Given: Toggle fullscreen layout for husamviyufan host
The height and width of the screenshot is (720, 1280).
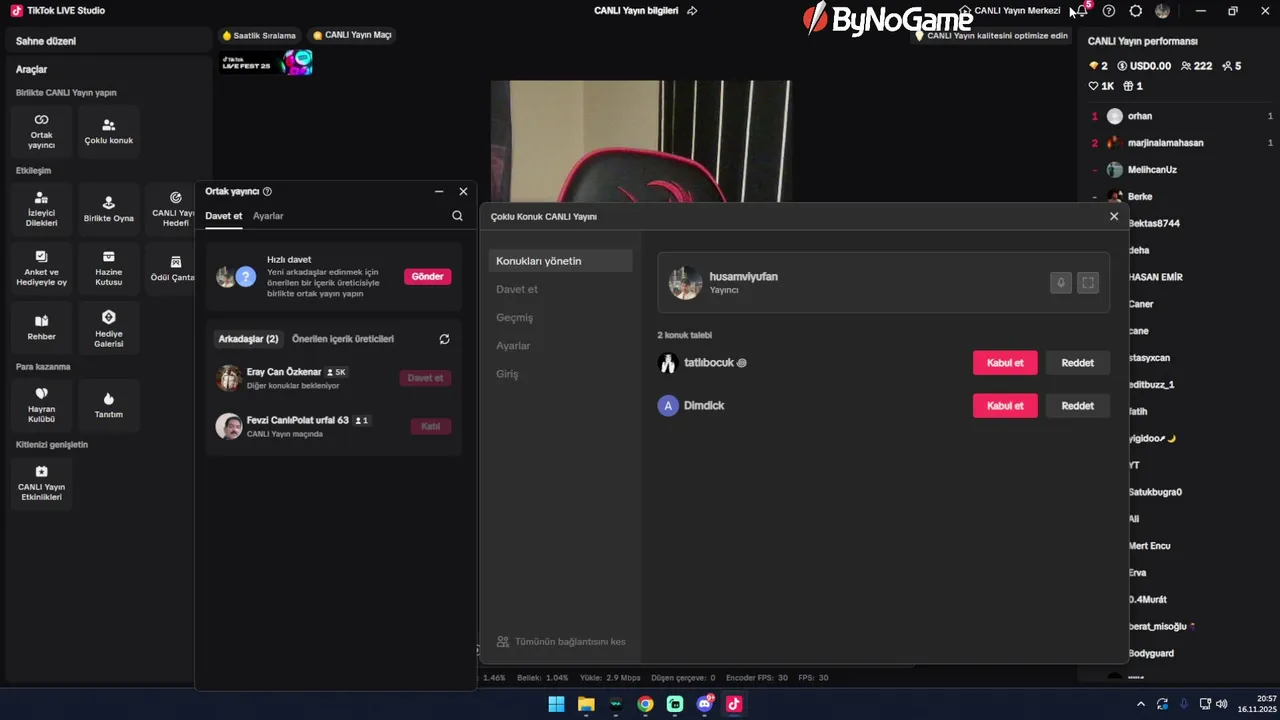Looking at the screenshot, I should point(1088,283).
